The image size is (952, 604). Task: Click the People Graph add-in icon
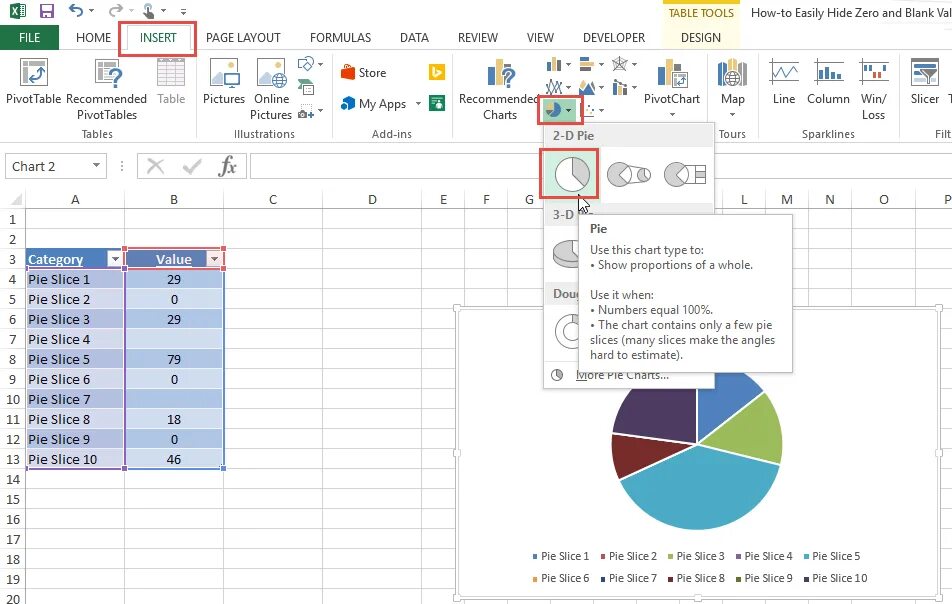tap(437, 103)
